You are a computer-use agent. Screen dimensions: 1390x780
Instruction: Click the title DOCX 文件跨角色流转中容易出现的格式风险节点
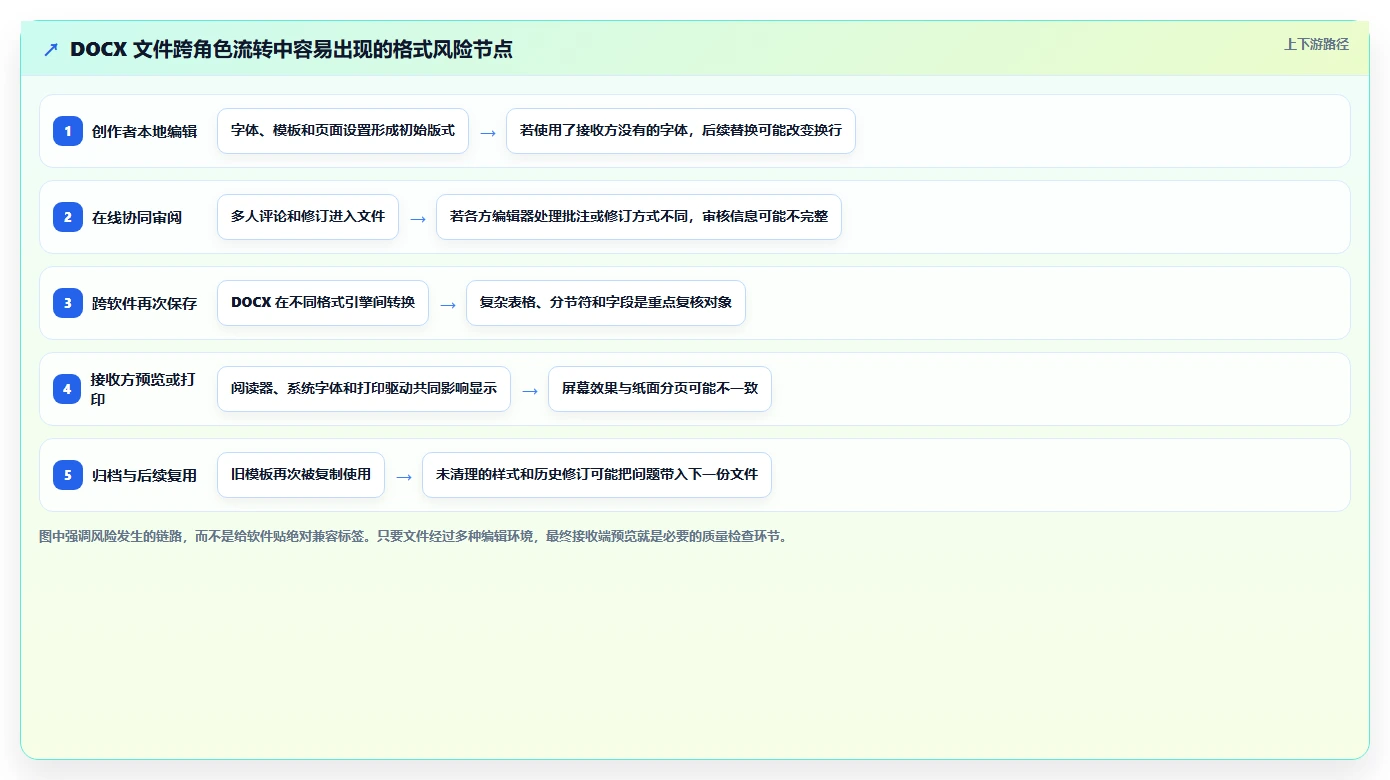click(x=291, y=50)
